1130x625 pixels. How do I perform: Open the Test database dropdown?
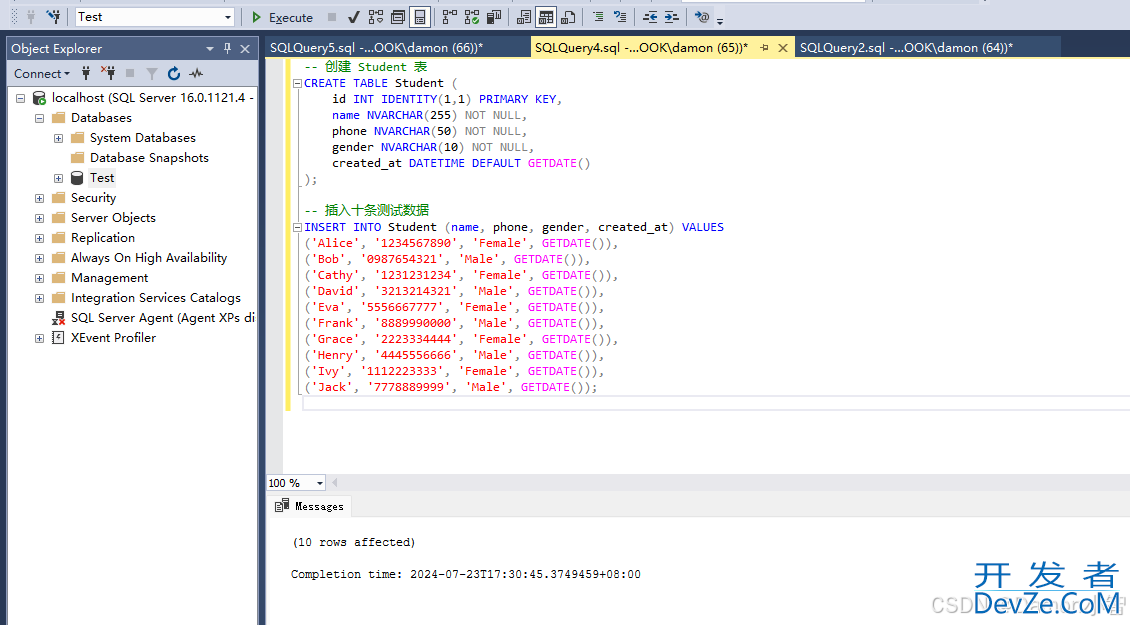[x=228, y=17]
